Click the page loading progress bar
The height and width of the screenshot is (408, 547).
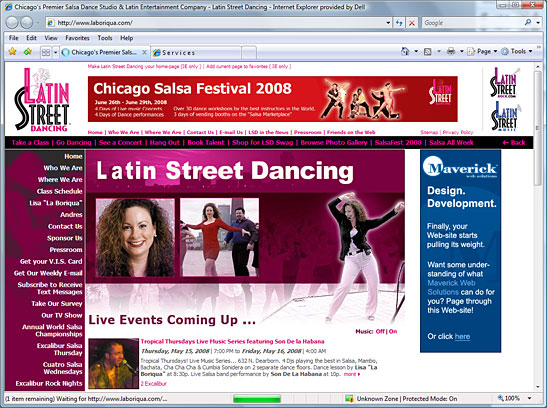(x=257, y=398)
